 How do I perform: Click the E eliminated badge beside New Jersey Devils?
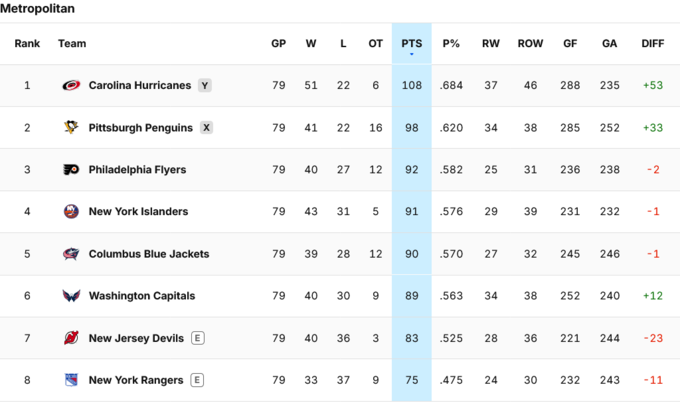198,338
